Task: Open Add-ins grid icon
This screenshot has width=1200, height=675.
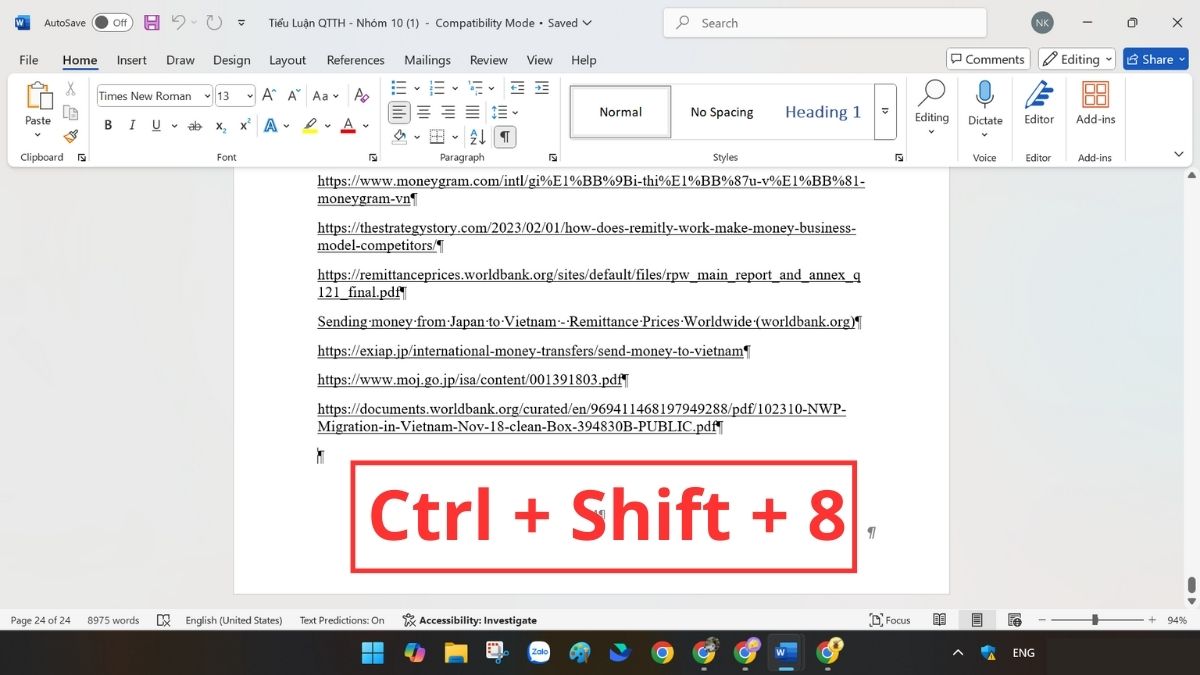Action: tap(1095, 95)
